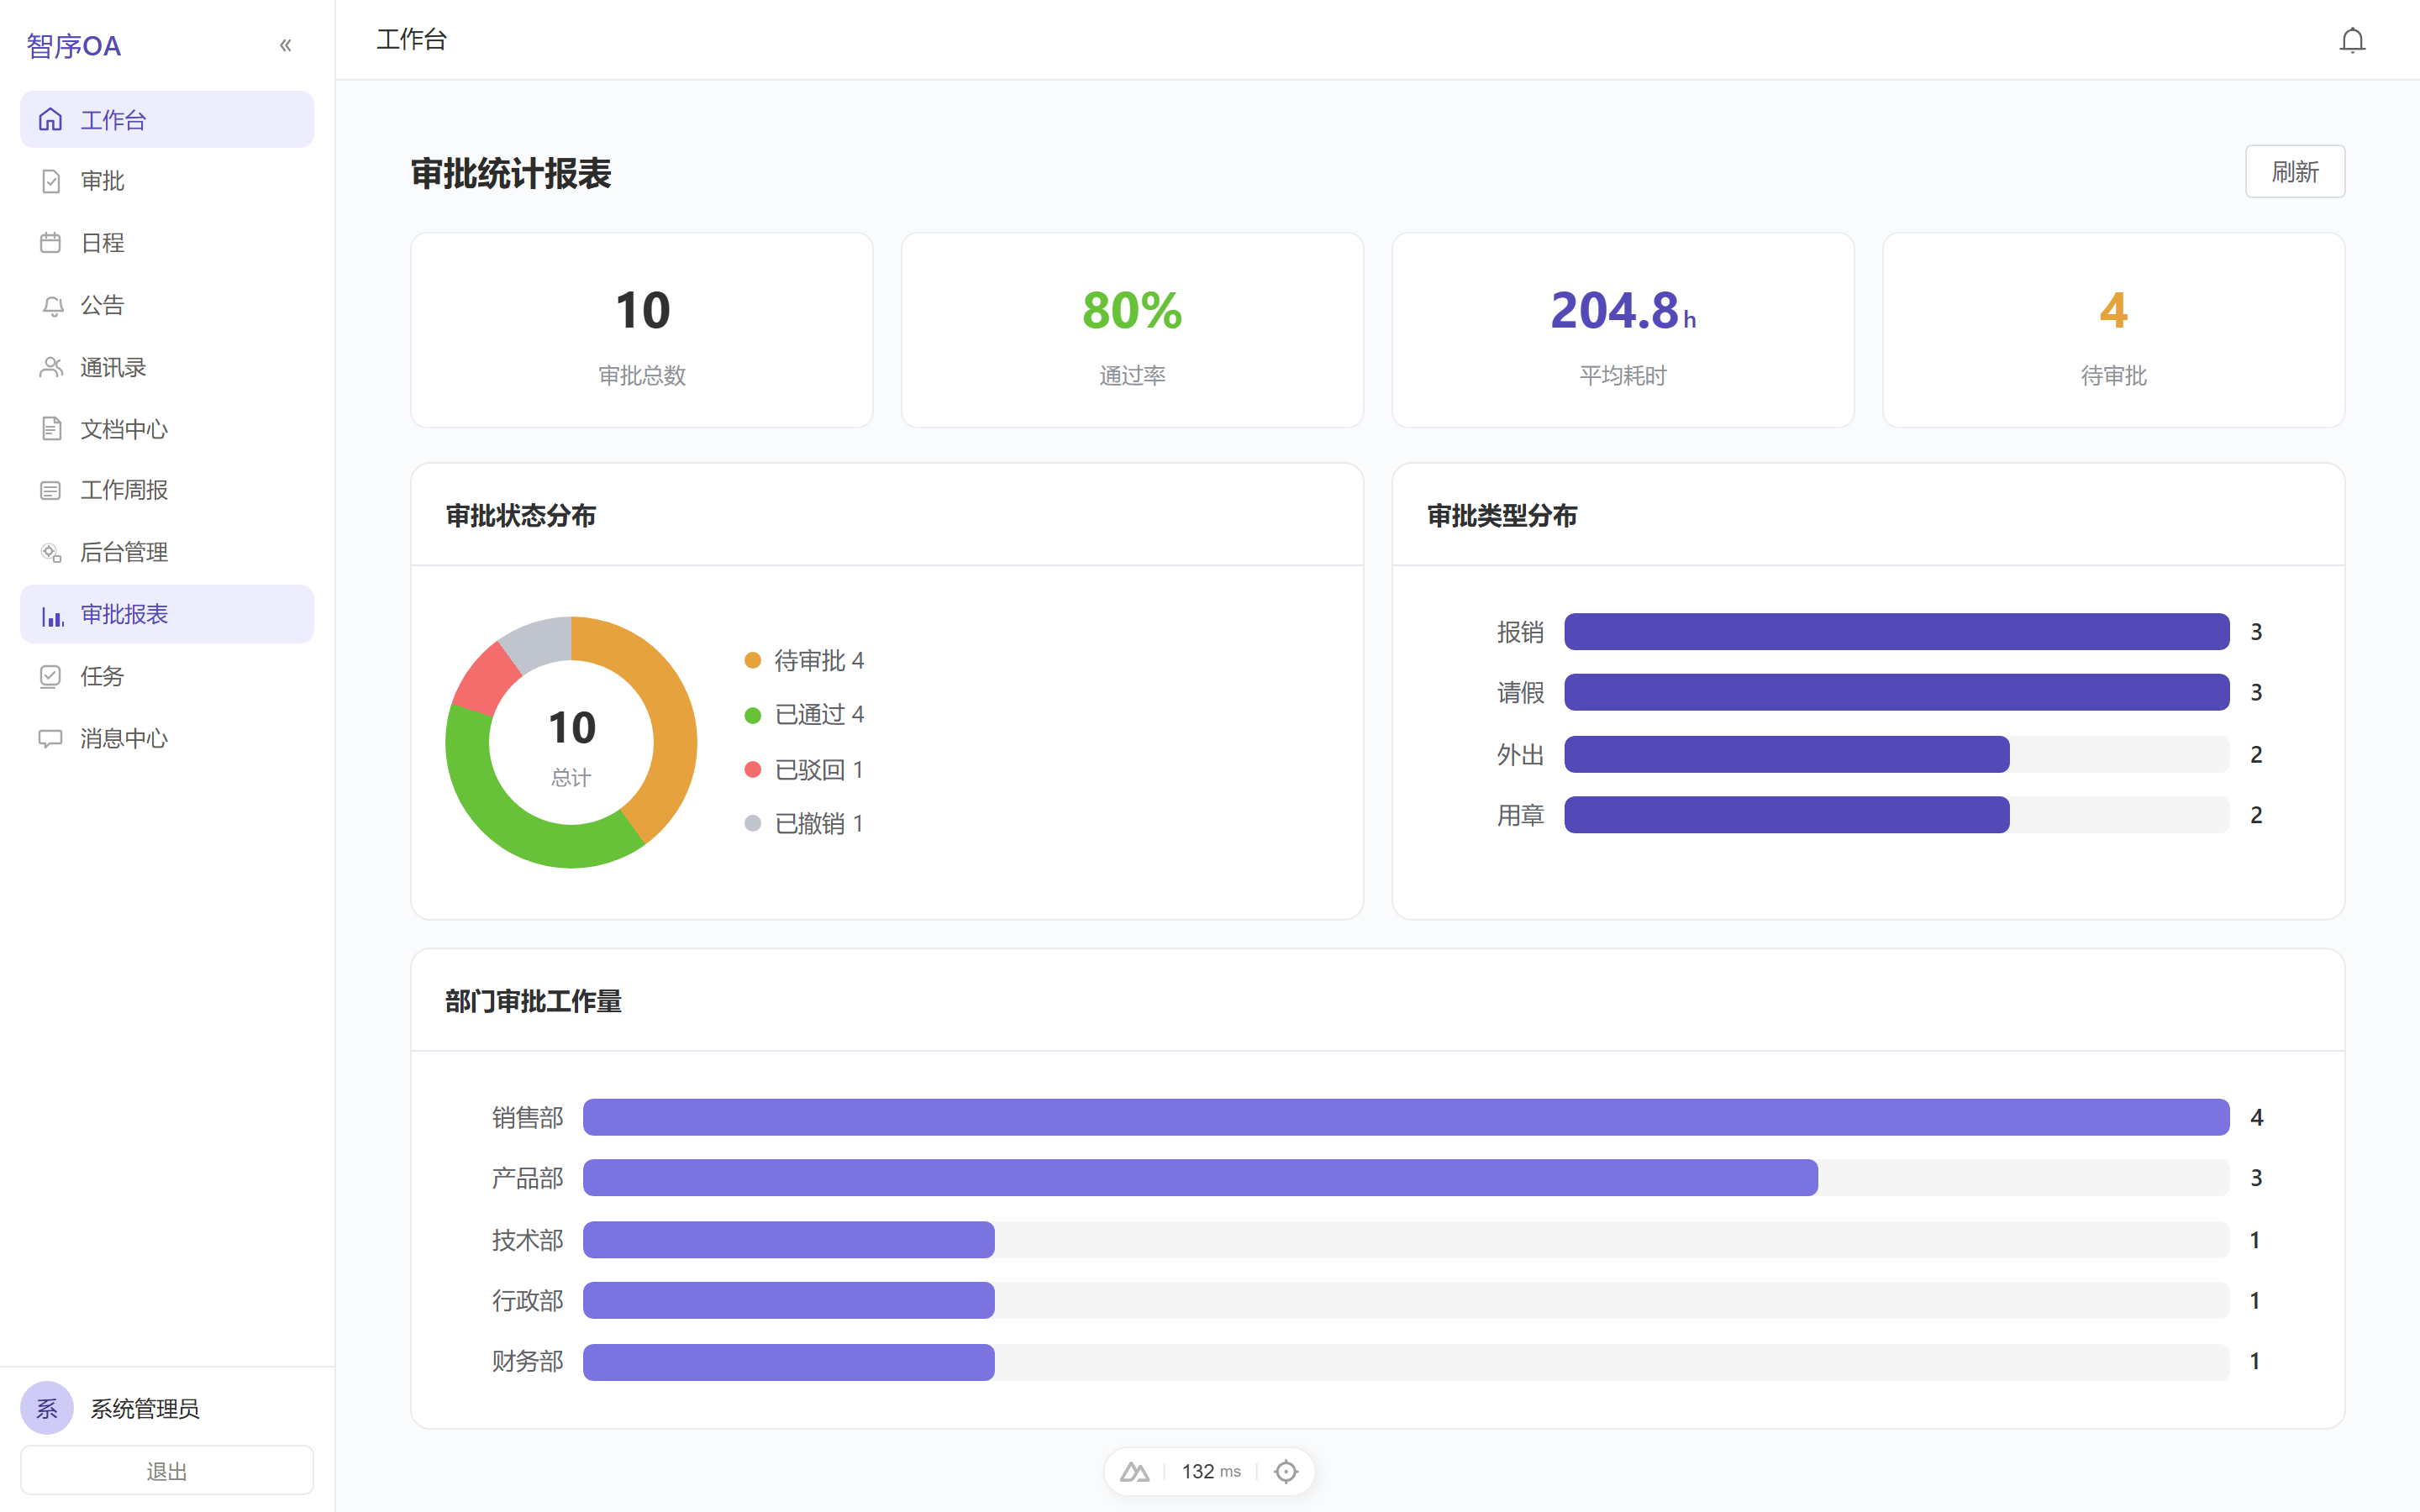Click the 报销 type bar
Viewport: 2420px width, 1512px height.
click(x=1896, y=632)
